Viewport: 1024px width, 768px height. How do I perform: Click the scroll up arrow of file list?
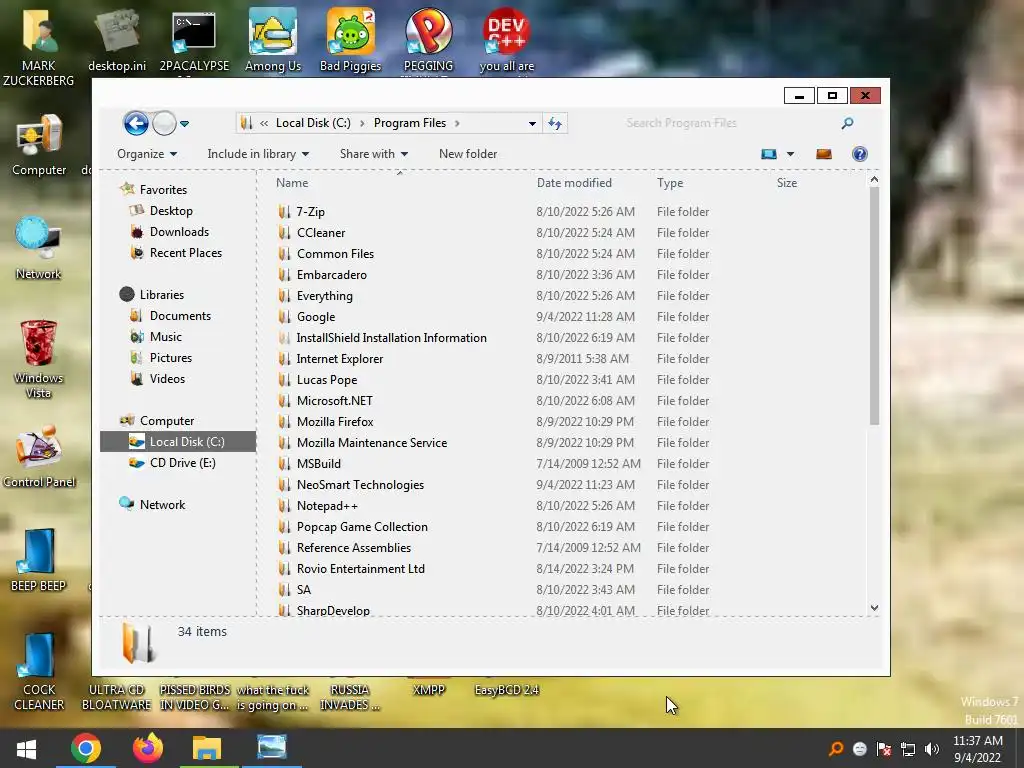[874, 180]
